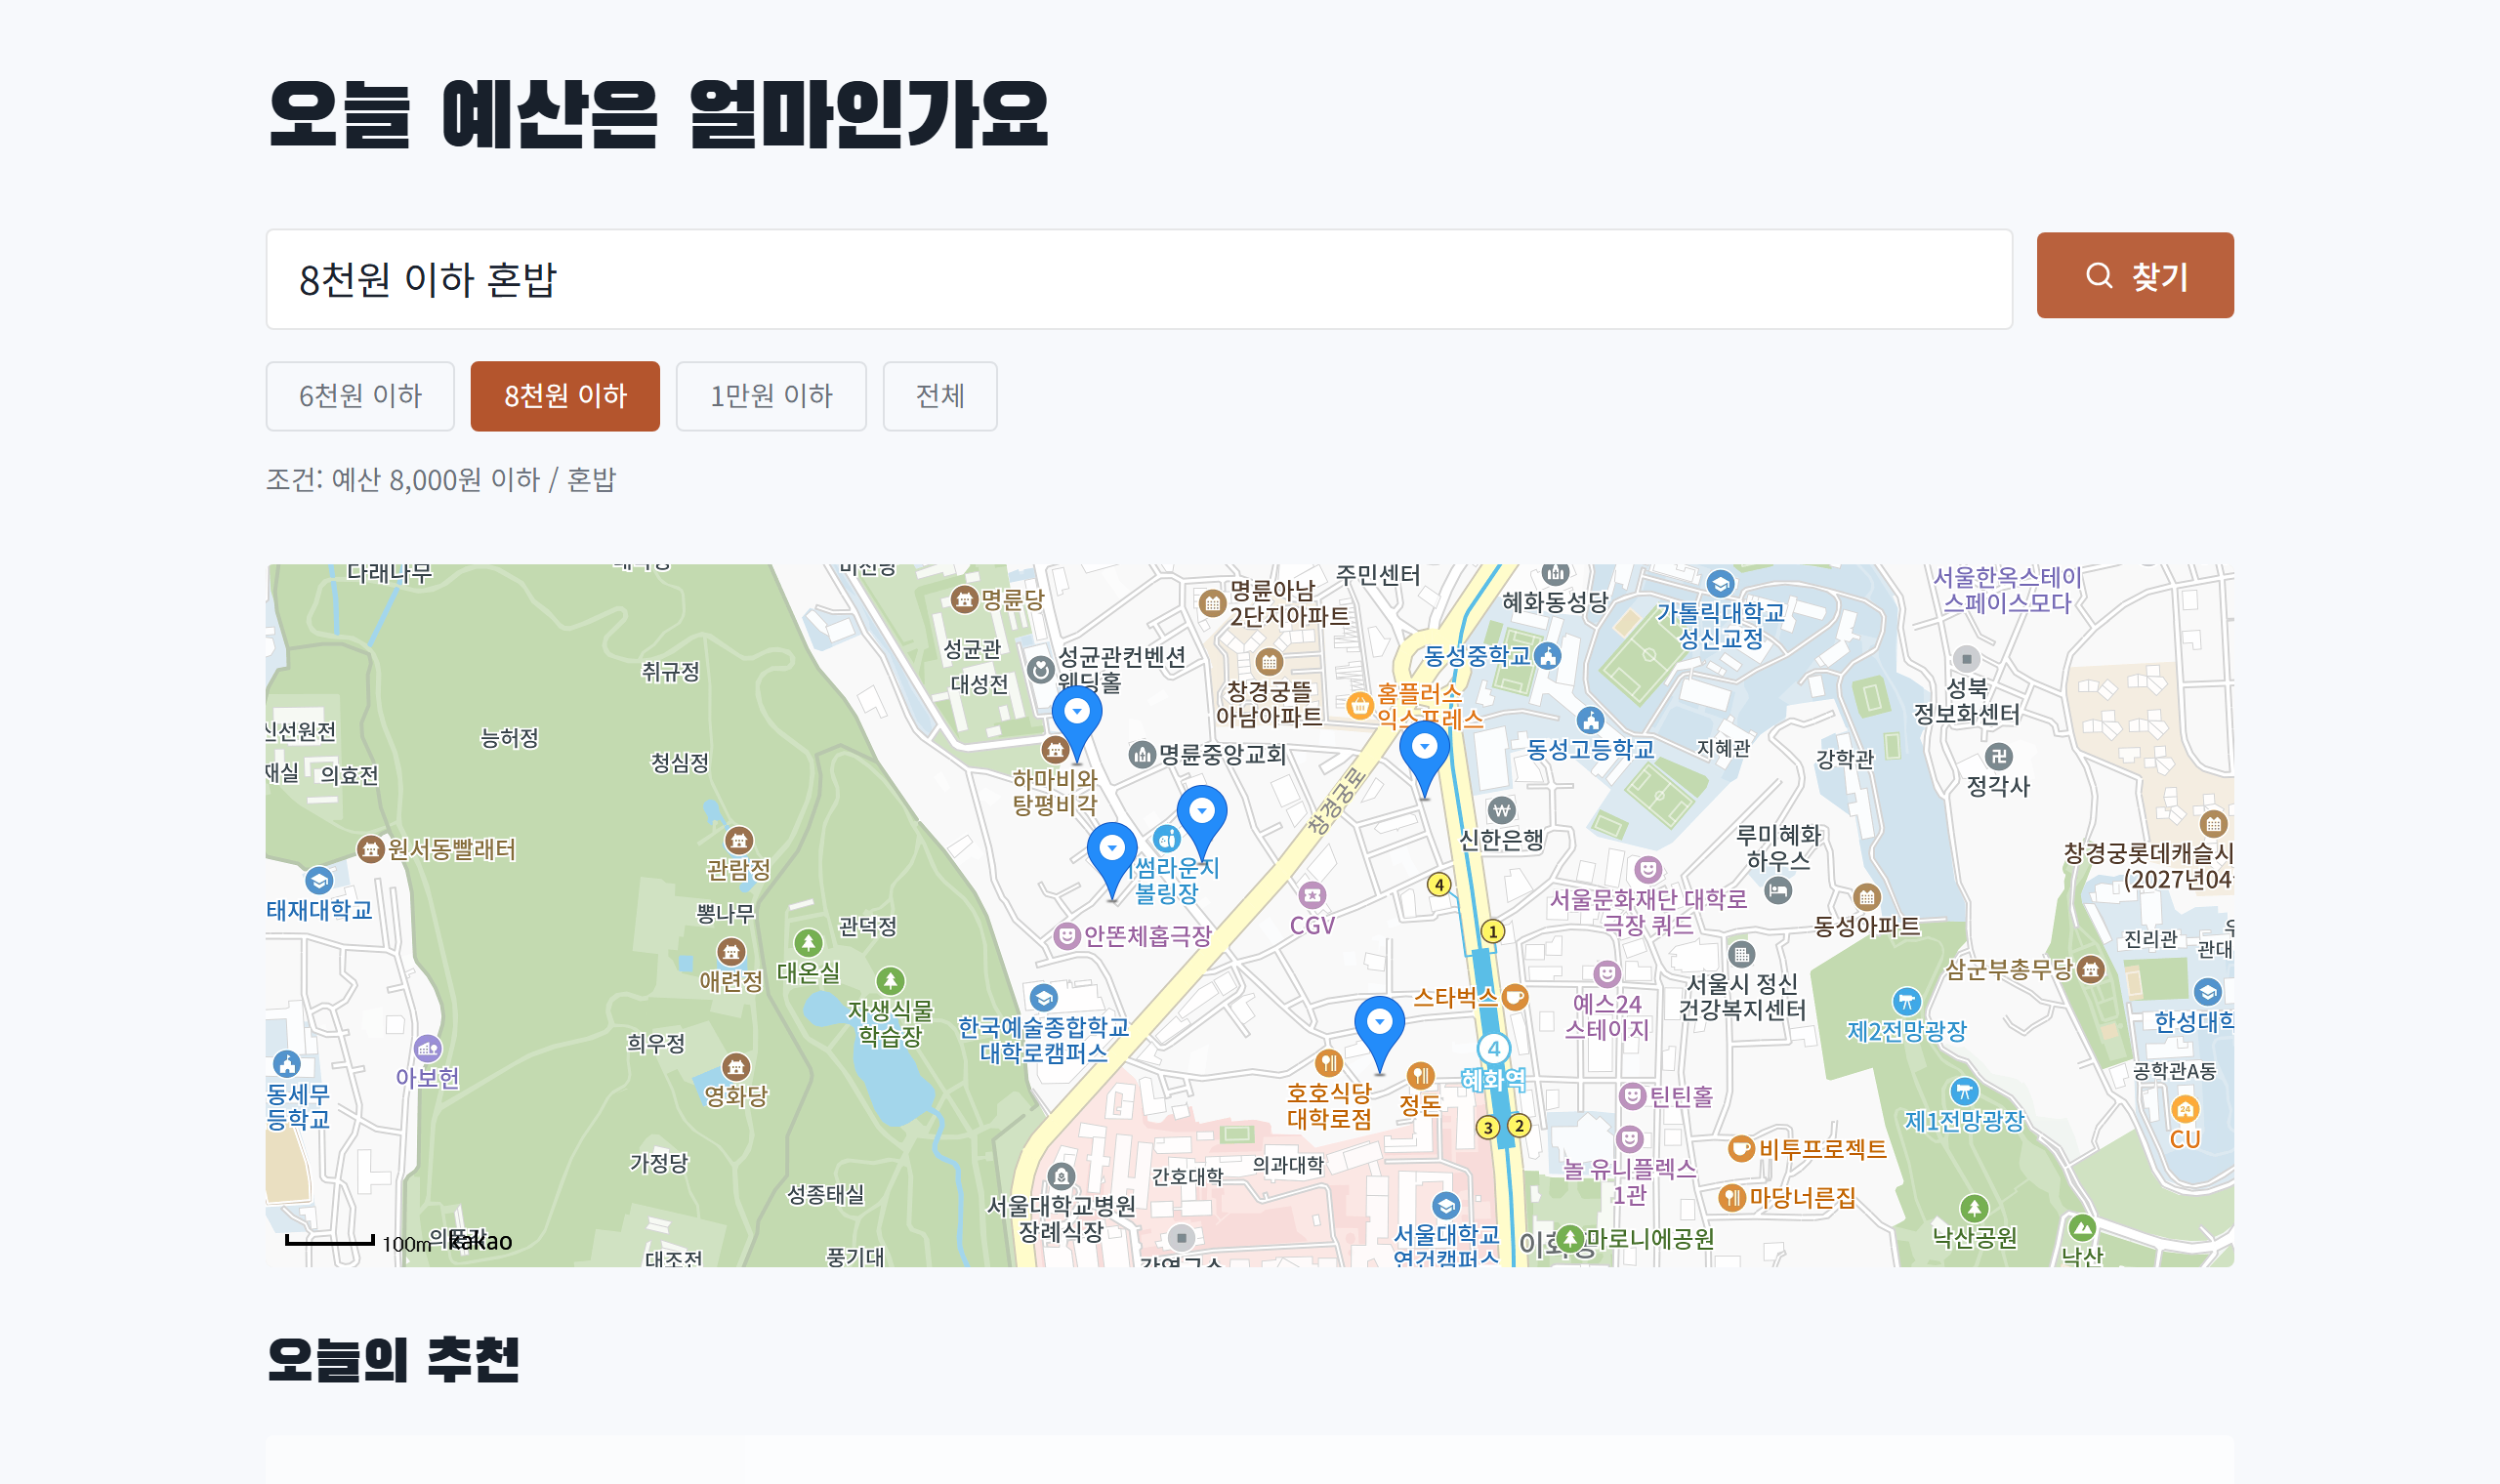Click 혜화역 exit 3 marker
The height and width of the screenshot is (1484, 2500).
click(1488, 1128)
